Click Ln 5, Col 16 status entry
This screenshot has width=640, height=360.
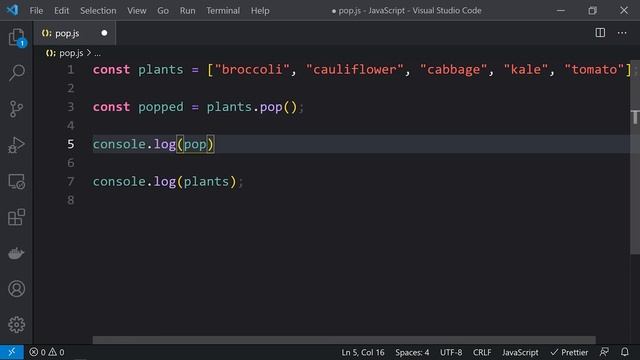tap(362, 352)
